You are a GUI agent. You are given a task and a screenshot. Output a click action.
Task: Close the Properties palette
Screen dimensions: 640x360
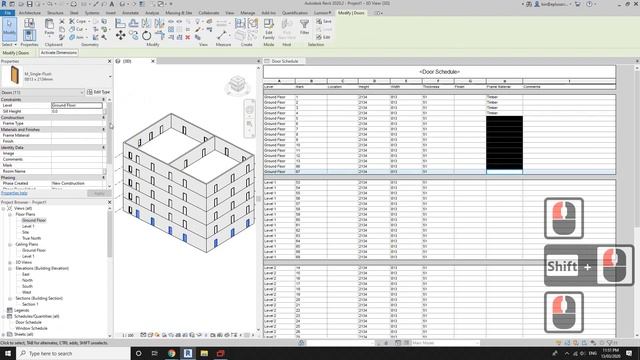(109, 61)
